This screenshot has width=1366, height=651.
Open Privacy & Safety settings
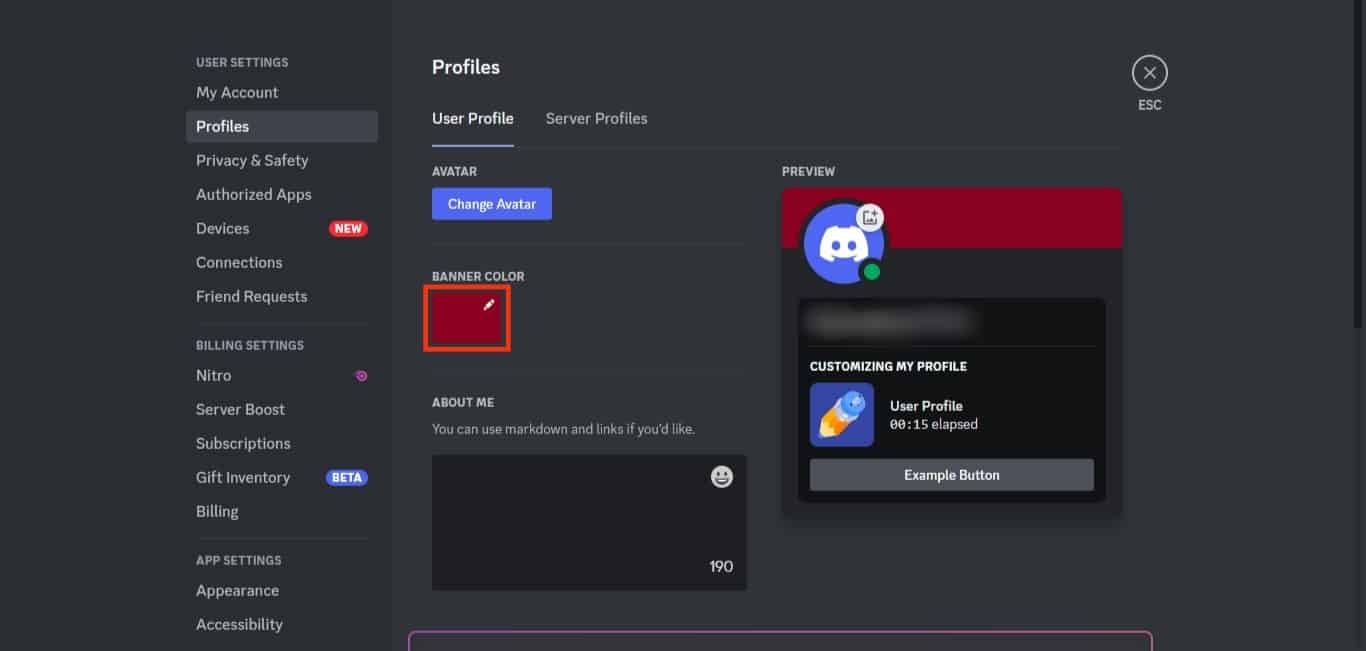click(x=252, y=160)
